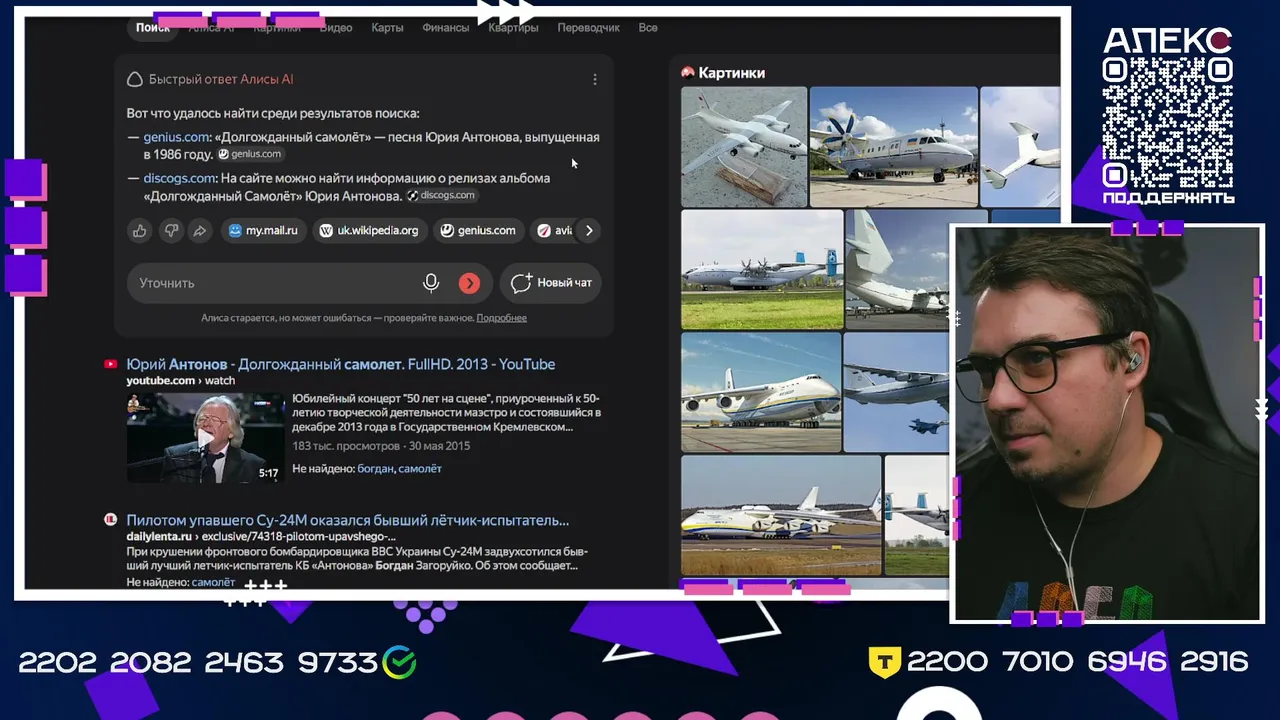Open the white model airplane on stand image
The width and height of the screenshot is (1280, 720).
click(744, 147)
